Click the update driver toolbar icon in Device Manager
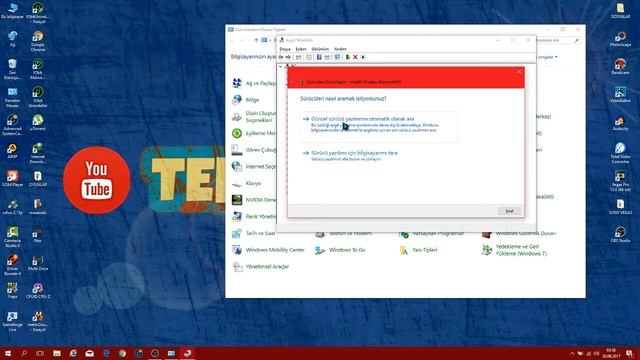Screen dimensions: 640x360 tap(347, 57)
